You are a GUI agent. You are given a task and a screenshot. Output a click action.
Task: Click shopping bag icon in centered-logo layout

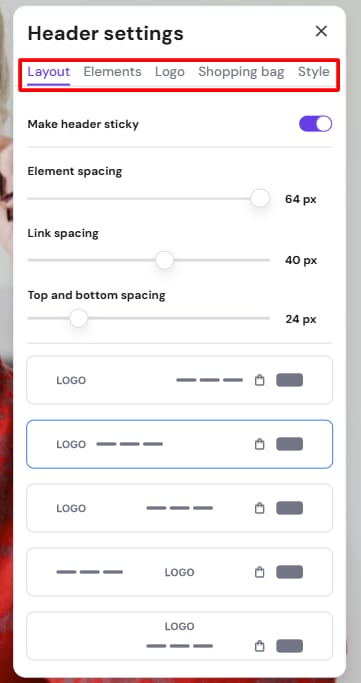pos(260,572)
